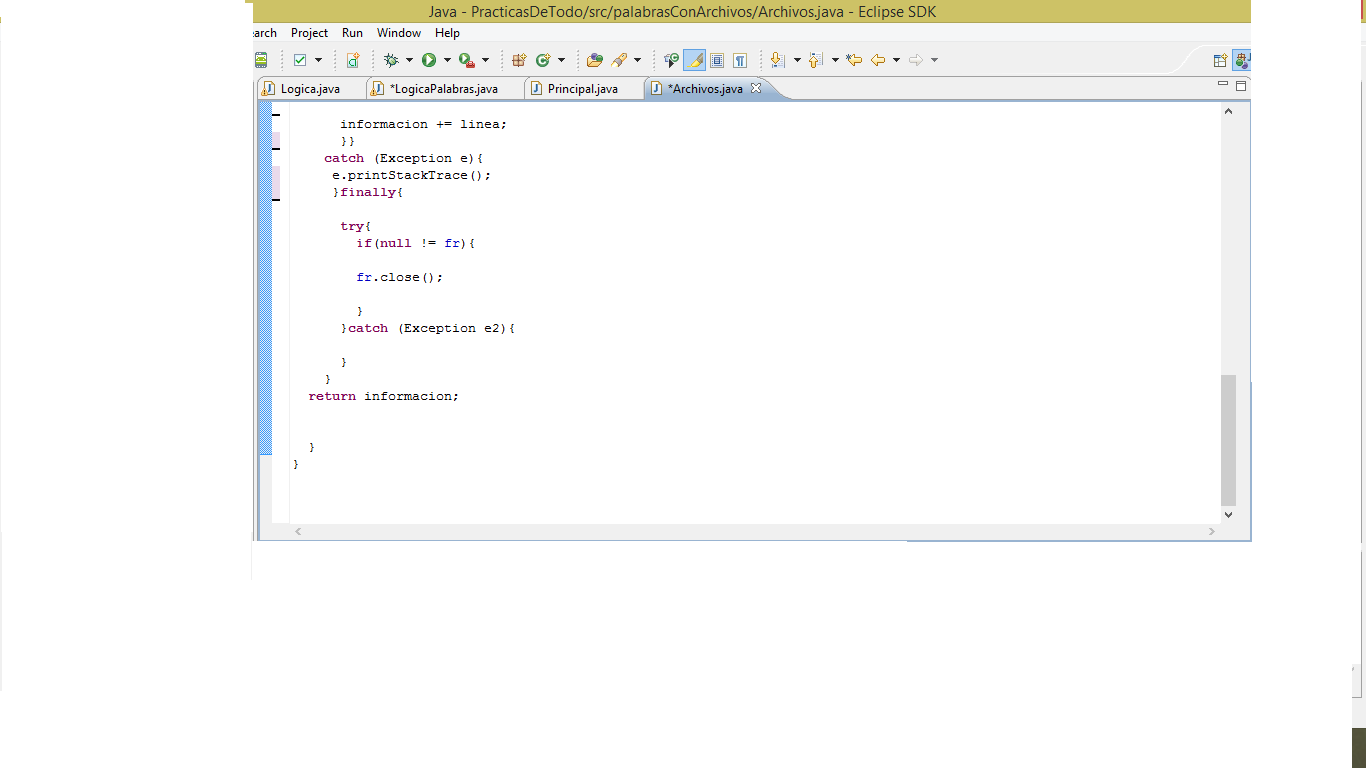Switch to the Logica.java tab
This screenshot has height=768, width=1366.
[310, 89]
